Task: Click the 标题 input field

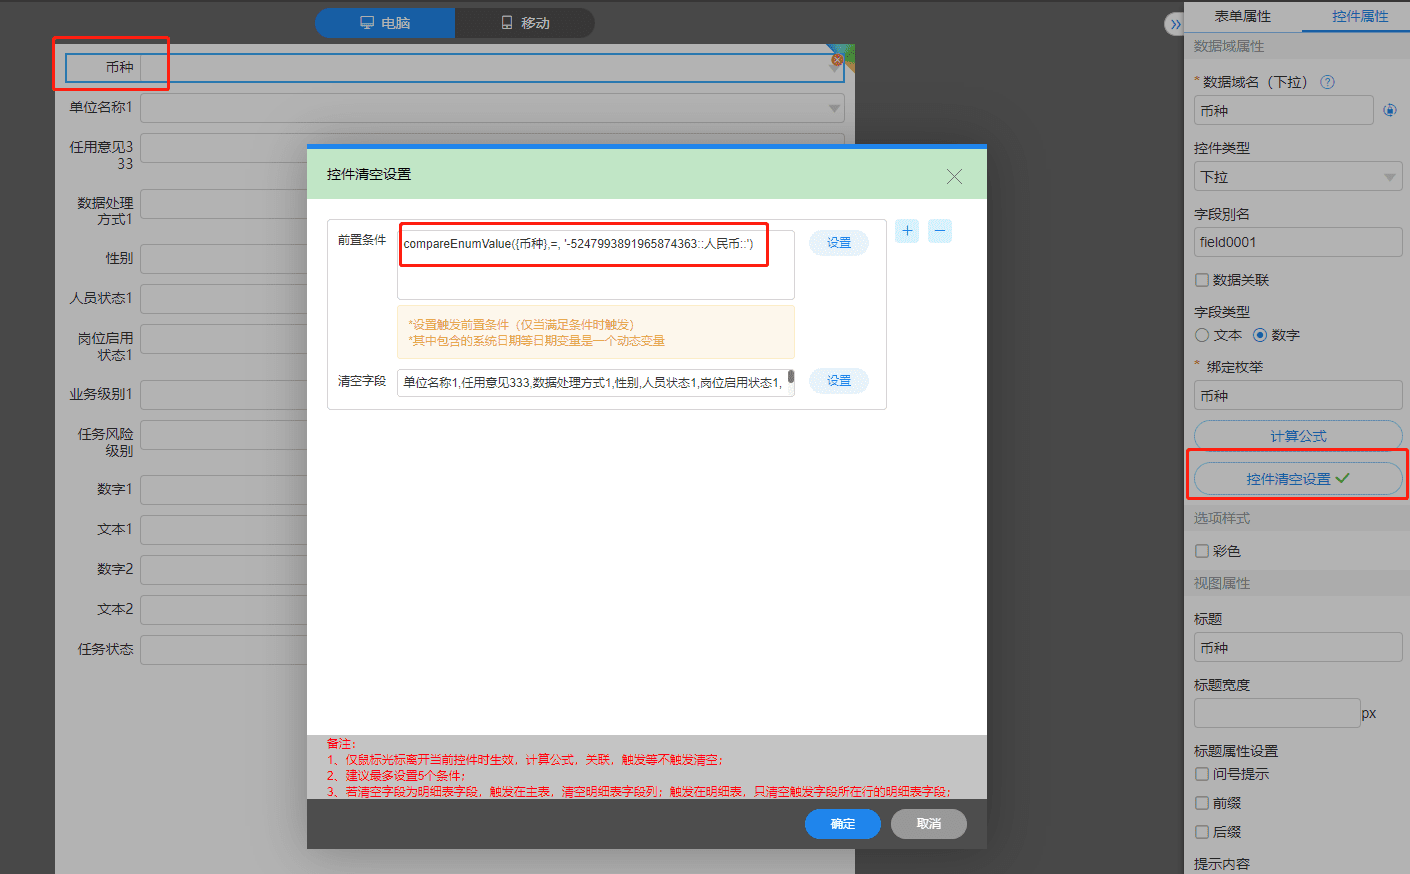Action: [x=1298, y=647]
